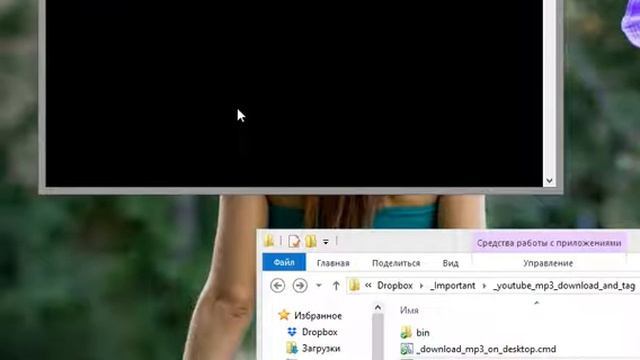This screenshot has width=640, height=360.
Task: Open Dropbox in the navigation pane
Action: coord(320,332)
